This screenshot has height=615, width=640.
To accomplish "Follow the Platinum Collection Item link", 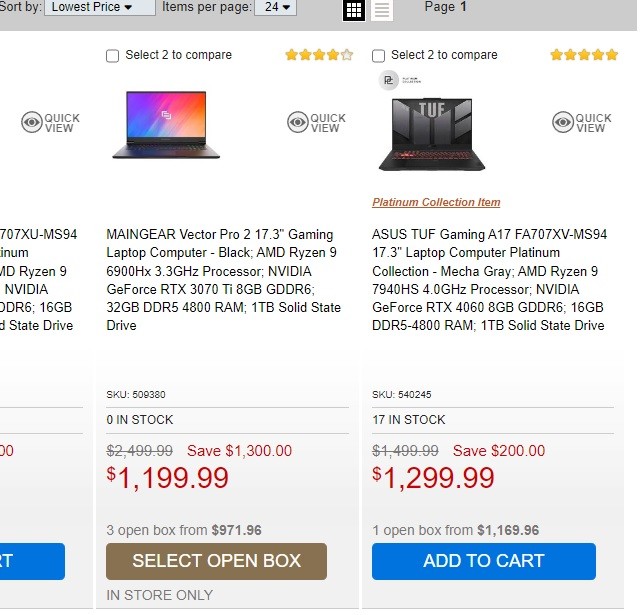I will [436, 202].
